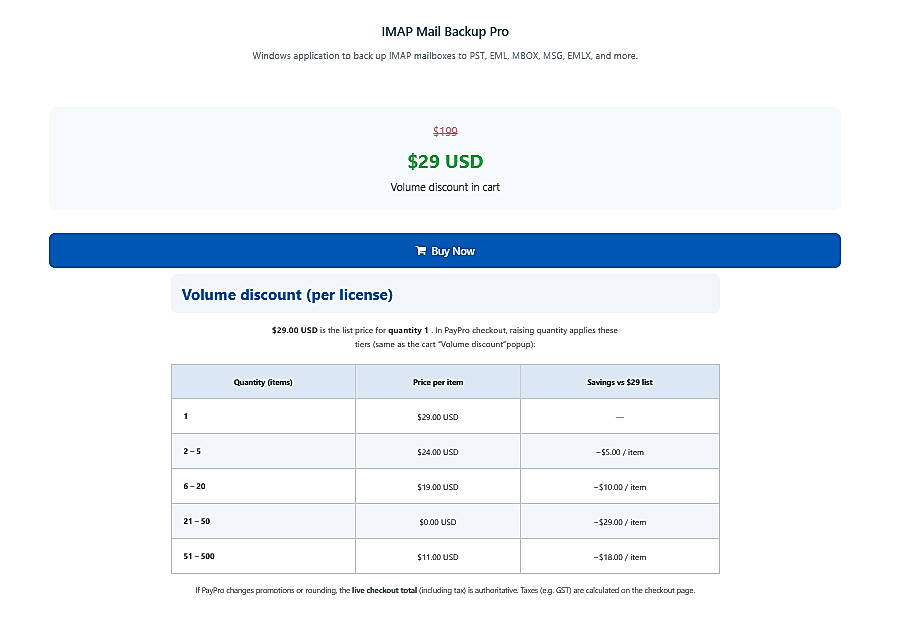This screenshot has width=915, height=624.
Task: Click the 'Volume discount in cart' text
Action: [445, 187]
